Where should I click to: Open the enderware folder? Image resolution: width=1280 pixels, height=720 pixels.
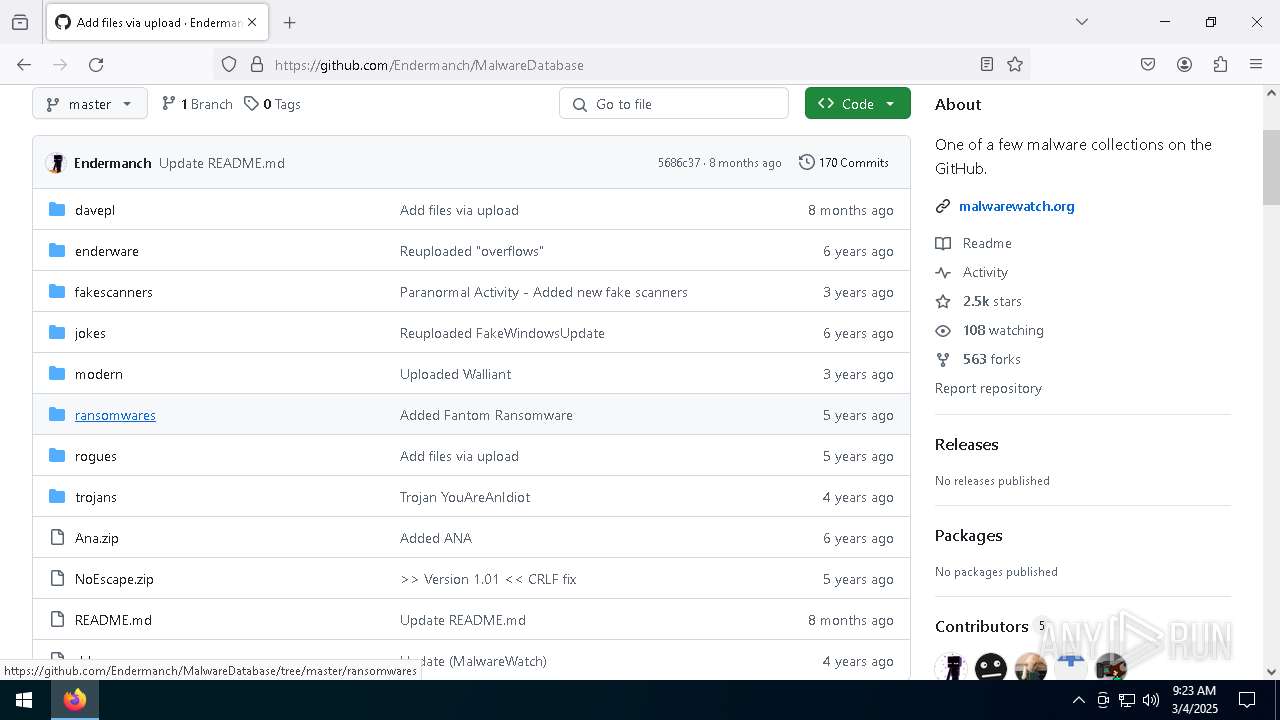coord(107,251)
